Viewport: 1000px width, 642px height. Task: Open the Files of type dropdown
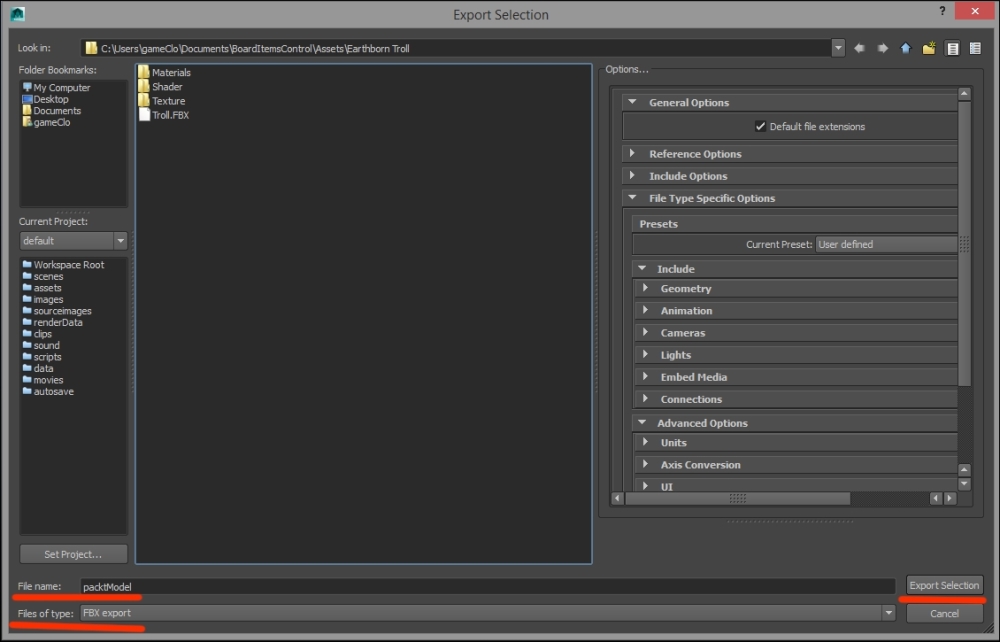[x=887, y=613]
